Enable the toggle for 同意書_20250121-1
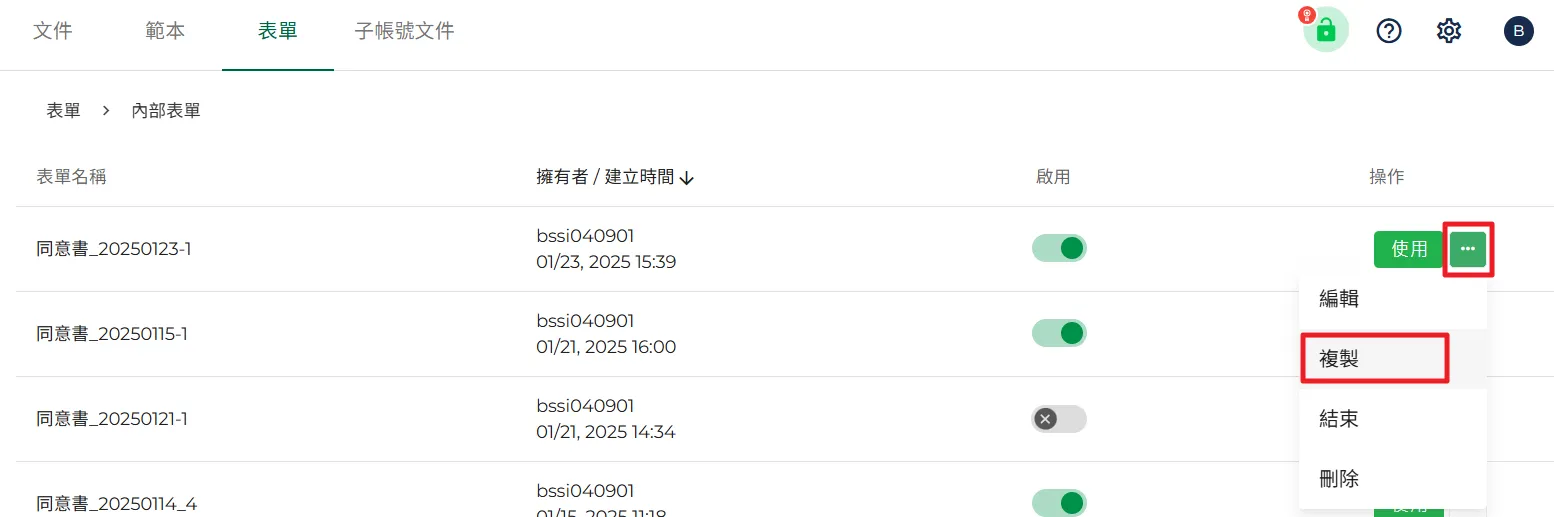This screenshot has height=517, width=1554. click(x=1059, y=419)
